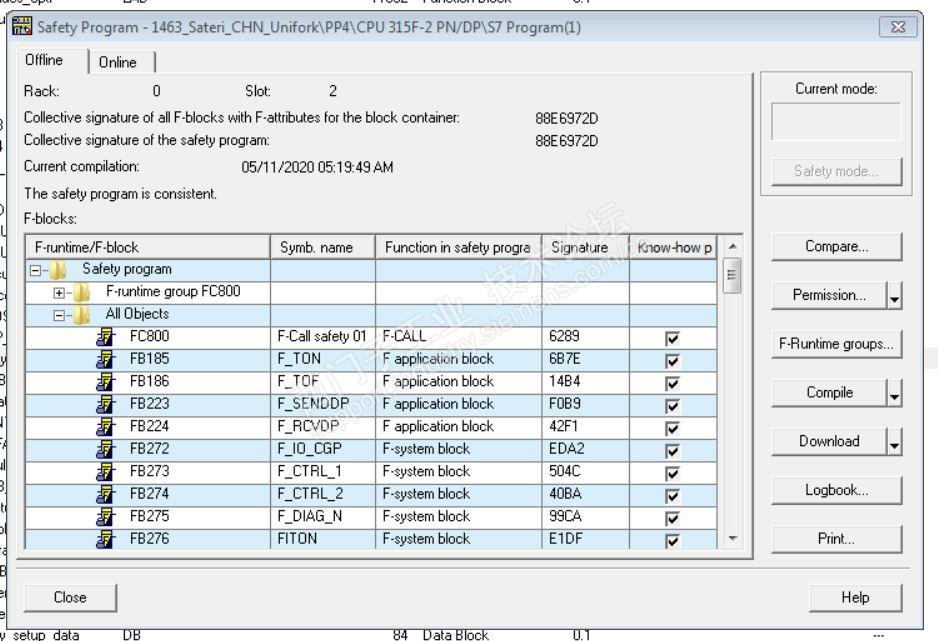Click the F-runtime group FC800 folder icon
This screenshot has width=938, height=641.
[x=82, y=292]
